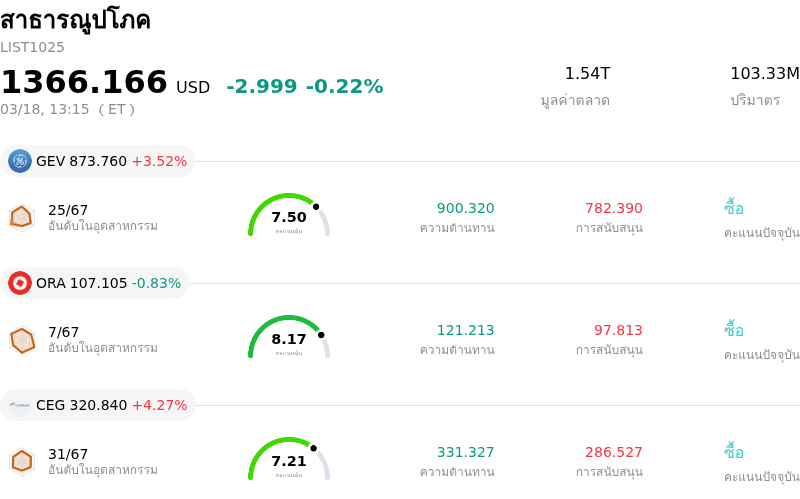Viewport: 800px width, 499px height.
Task: Click the CEG company logo icon
Action: click(20, 405)
